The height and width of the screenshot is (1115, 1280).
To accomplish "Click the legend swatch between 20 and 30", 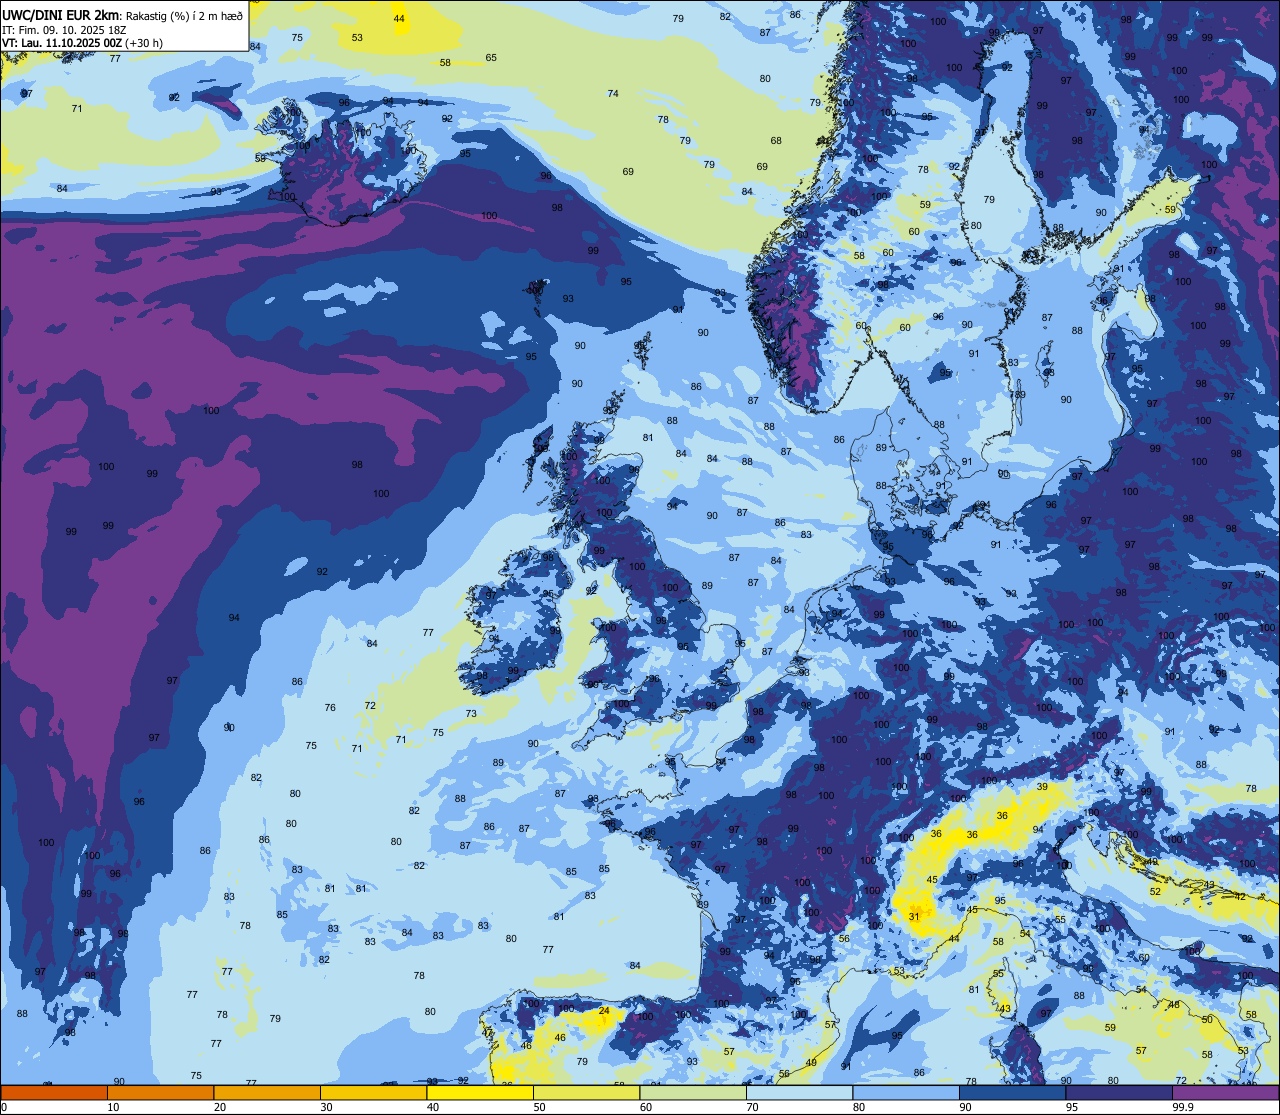I will pyautogui.click(x=266, y=1093).
